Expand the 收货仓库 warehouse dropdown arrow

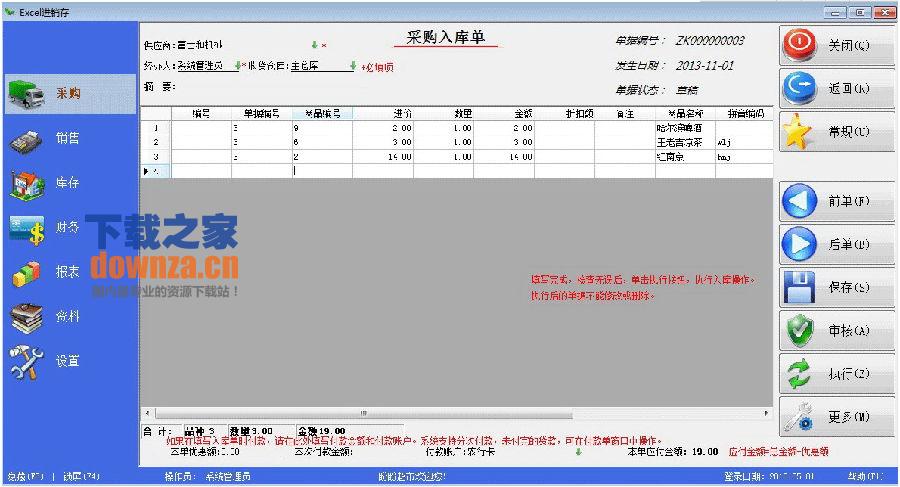(353, 66)
